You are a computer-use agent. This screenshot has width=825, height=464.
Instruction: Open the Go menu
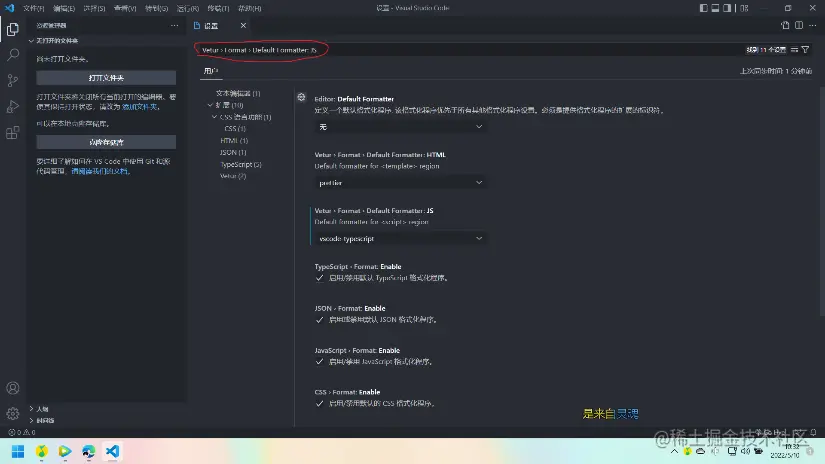156,8
